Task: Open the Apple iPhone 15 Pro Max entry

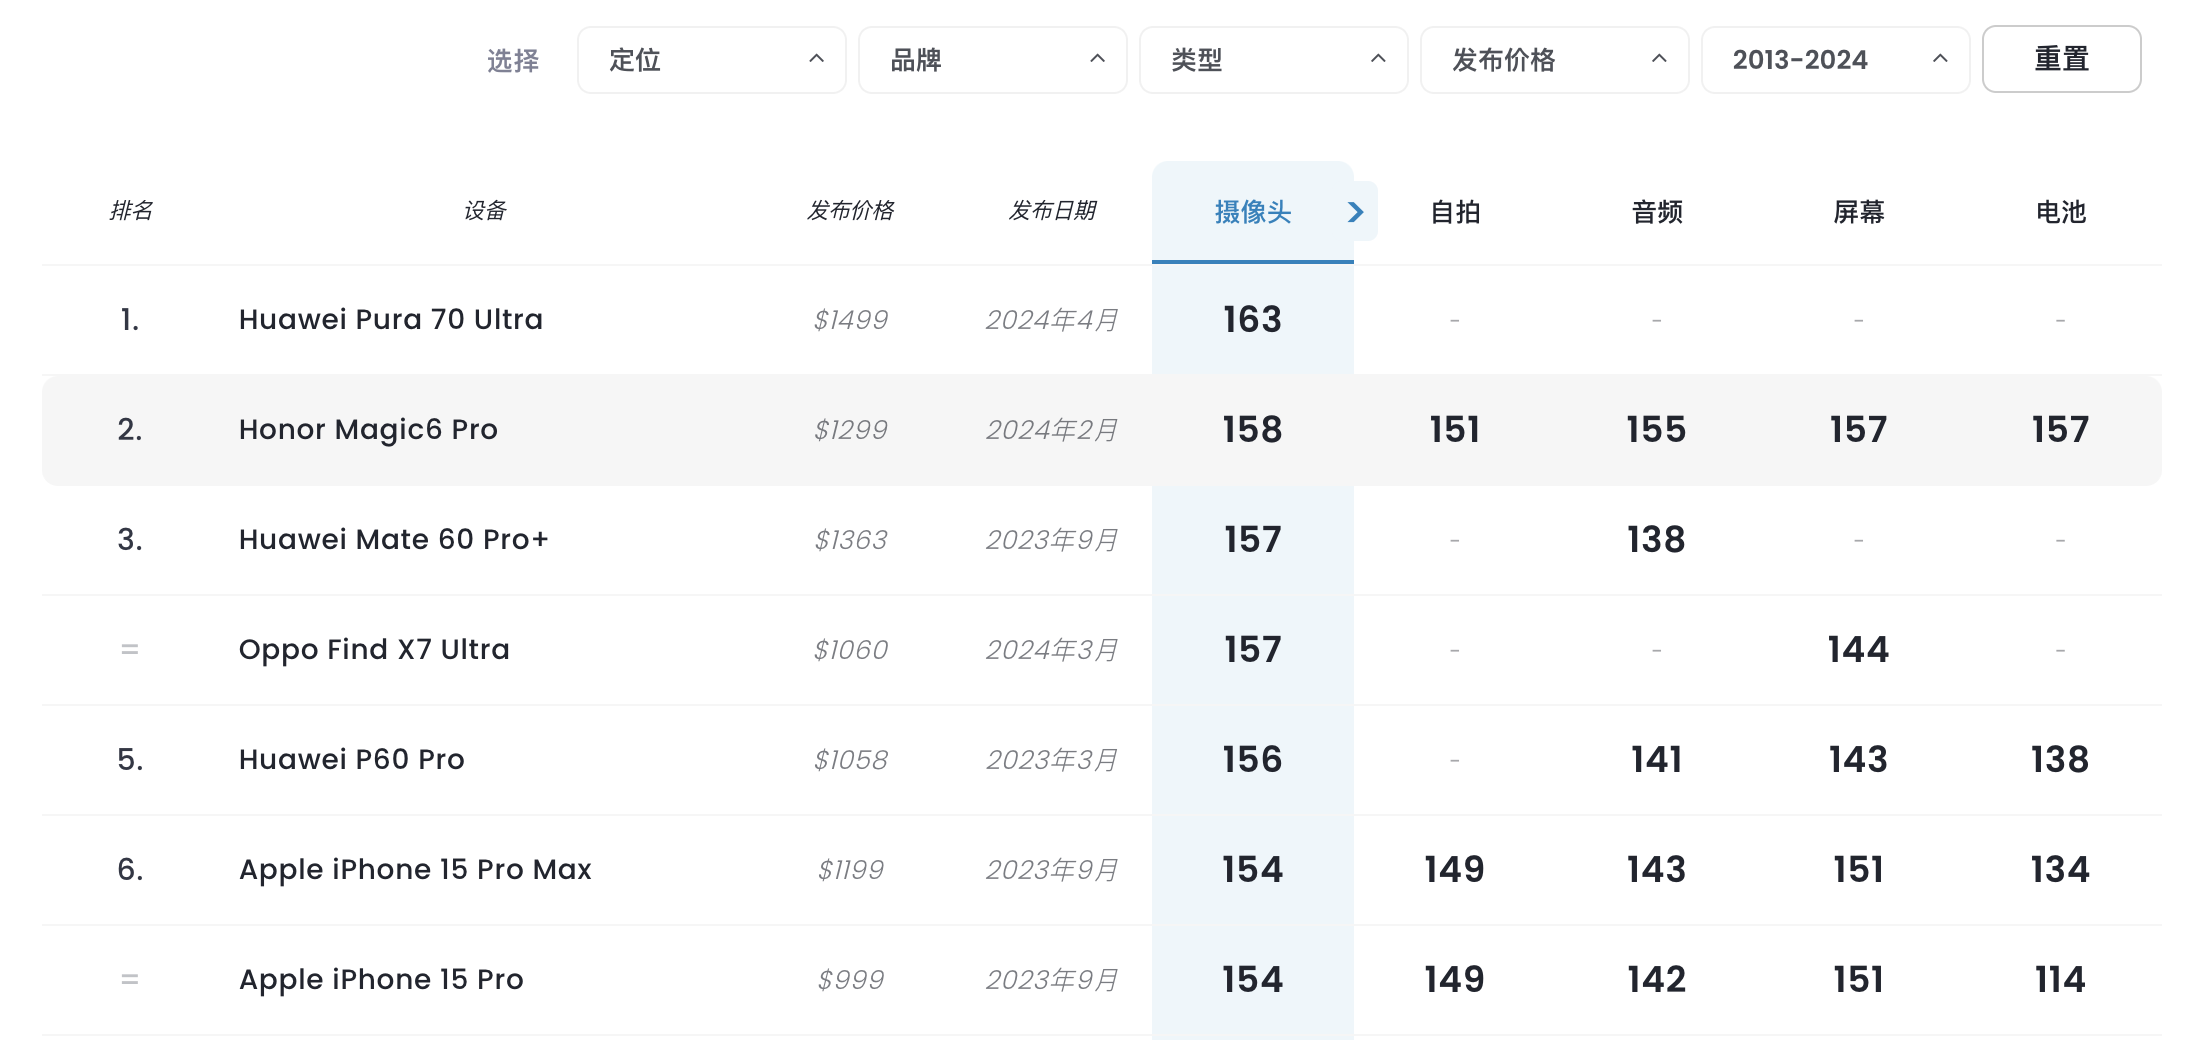Action: [x=415, y=869]
